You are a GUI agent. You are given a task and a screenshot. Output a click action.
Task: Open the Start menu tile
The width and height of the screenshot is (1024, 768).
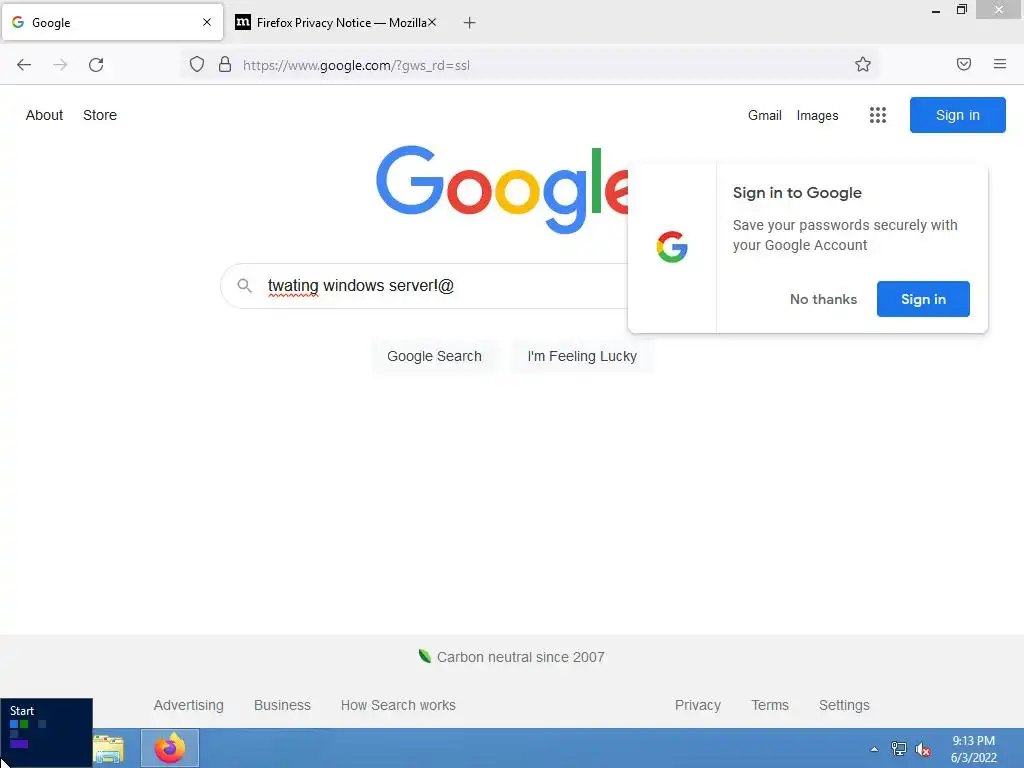pos(46,732)
